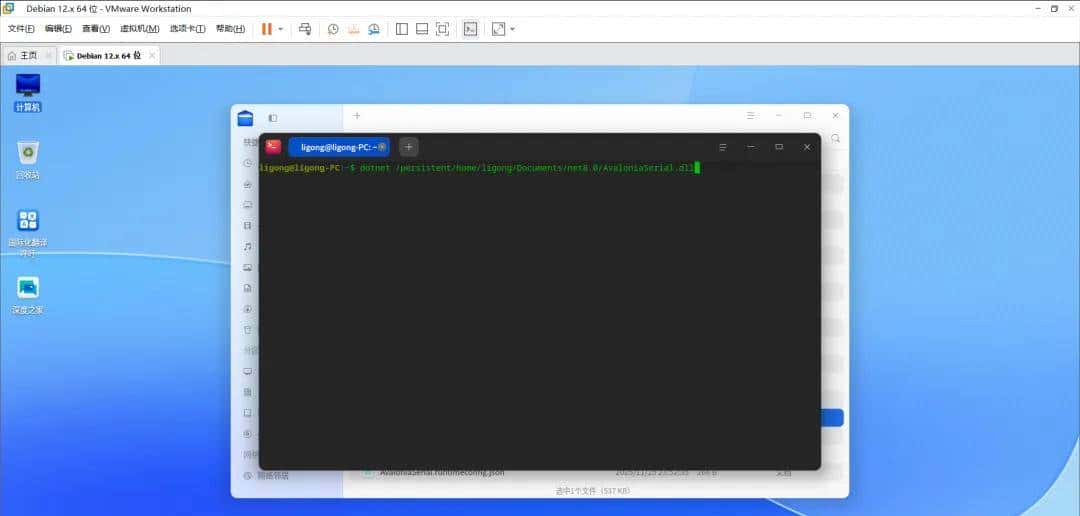
Task: Pause the virtual machine
Action: tap(267, 29)
